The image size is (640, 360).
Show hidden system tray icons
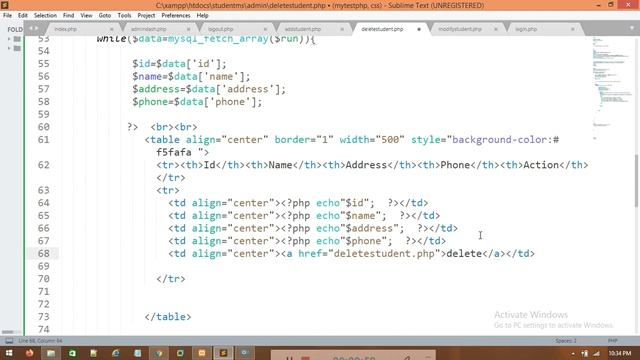point(573,353)
